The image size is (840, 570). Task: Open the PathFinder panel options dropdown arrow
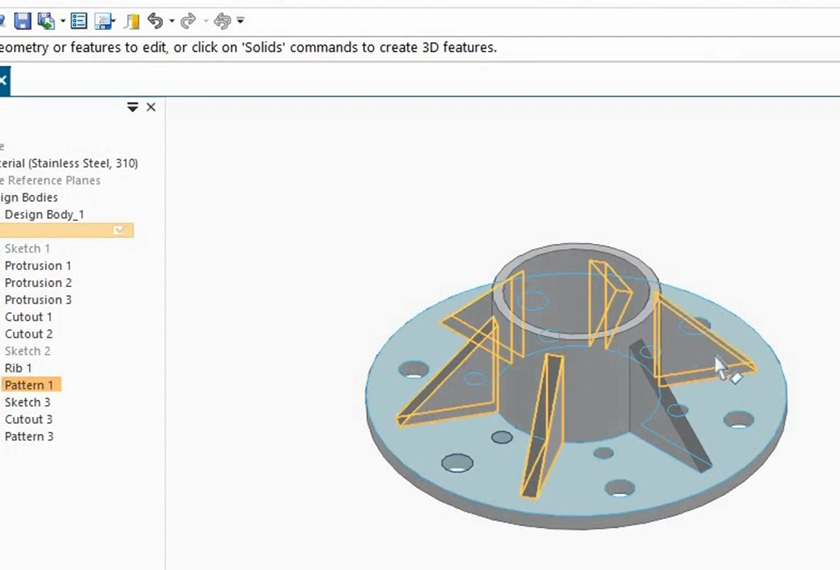point(132,107)
